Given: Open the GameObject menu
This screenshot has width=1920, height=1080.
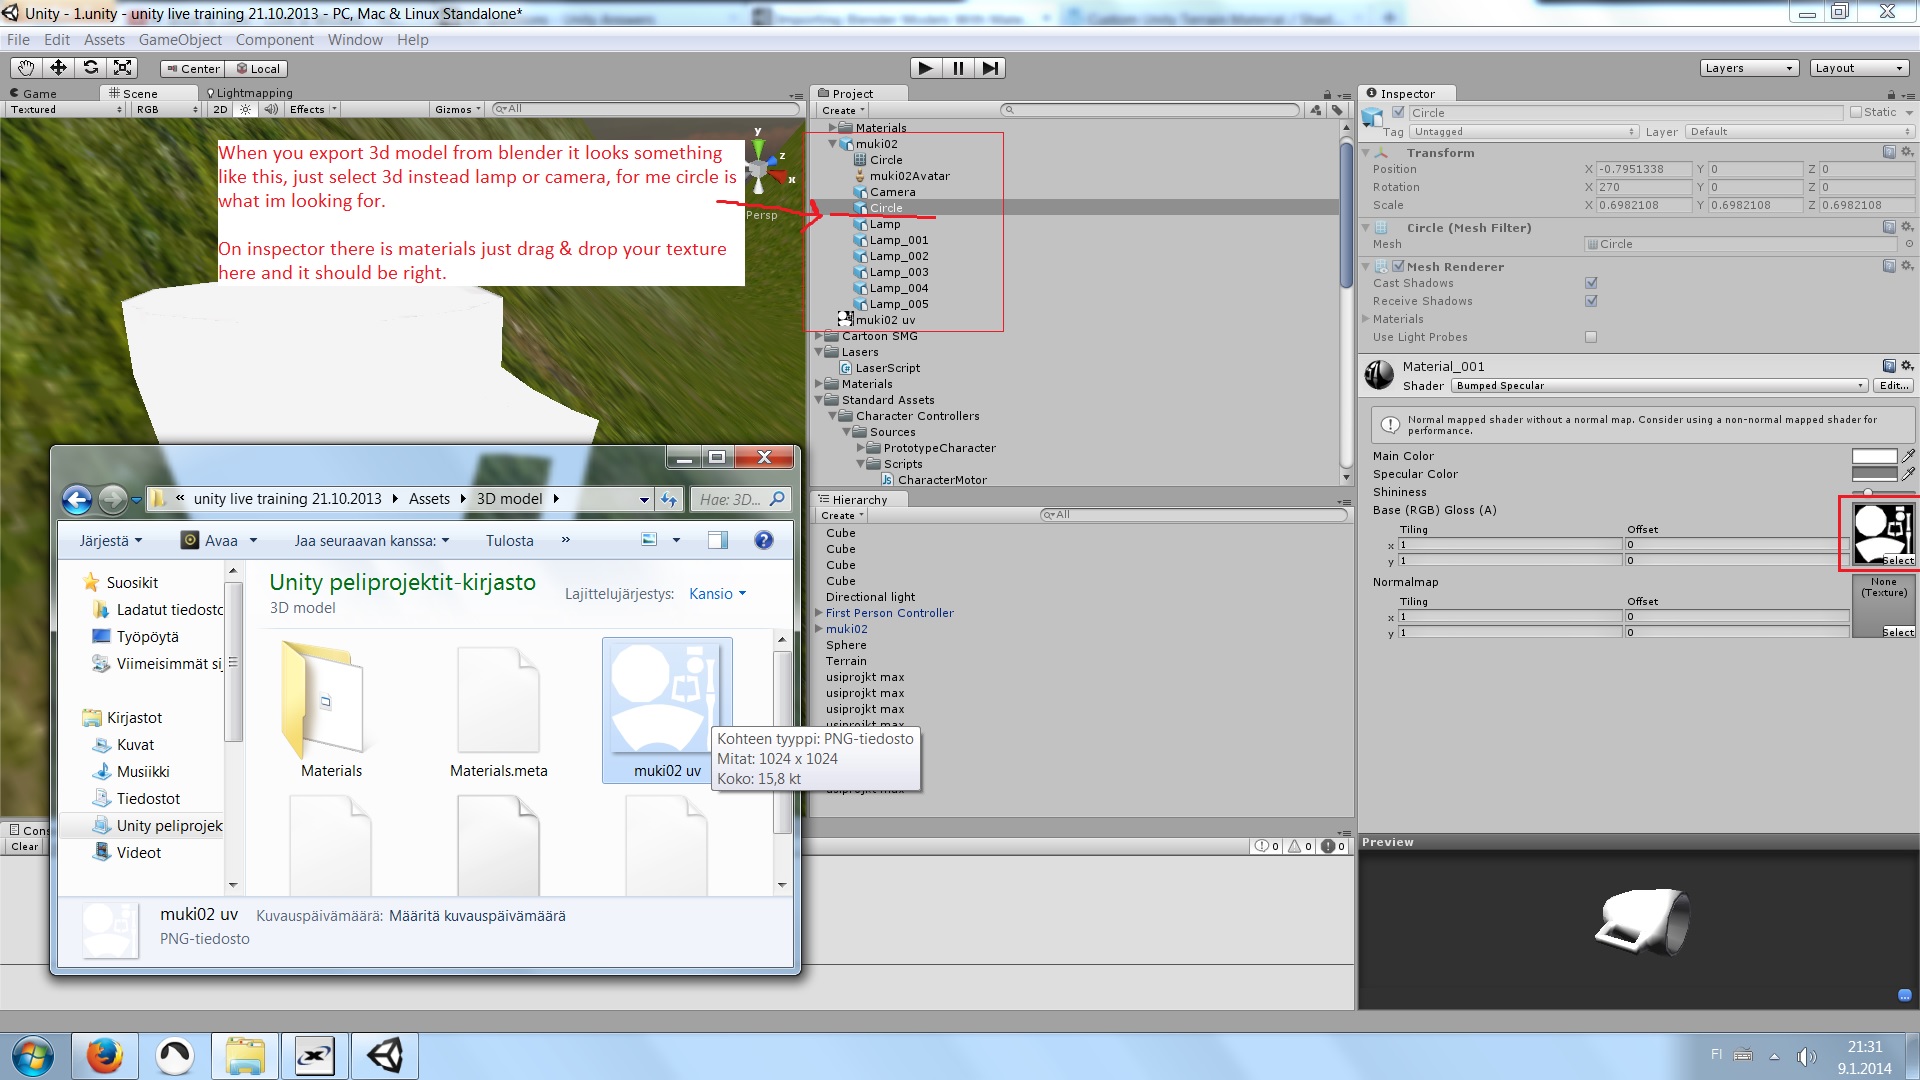Looking at the screenshot, I should point(180,40).
